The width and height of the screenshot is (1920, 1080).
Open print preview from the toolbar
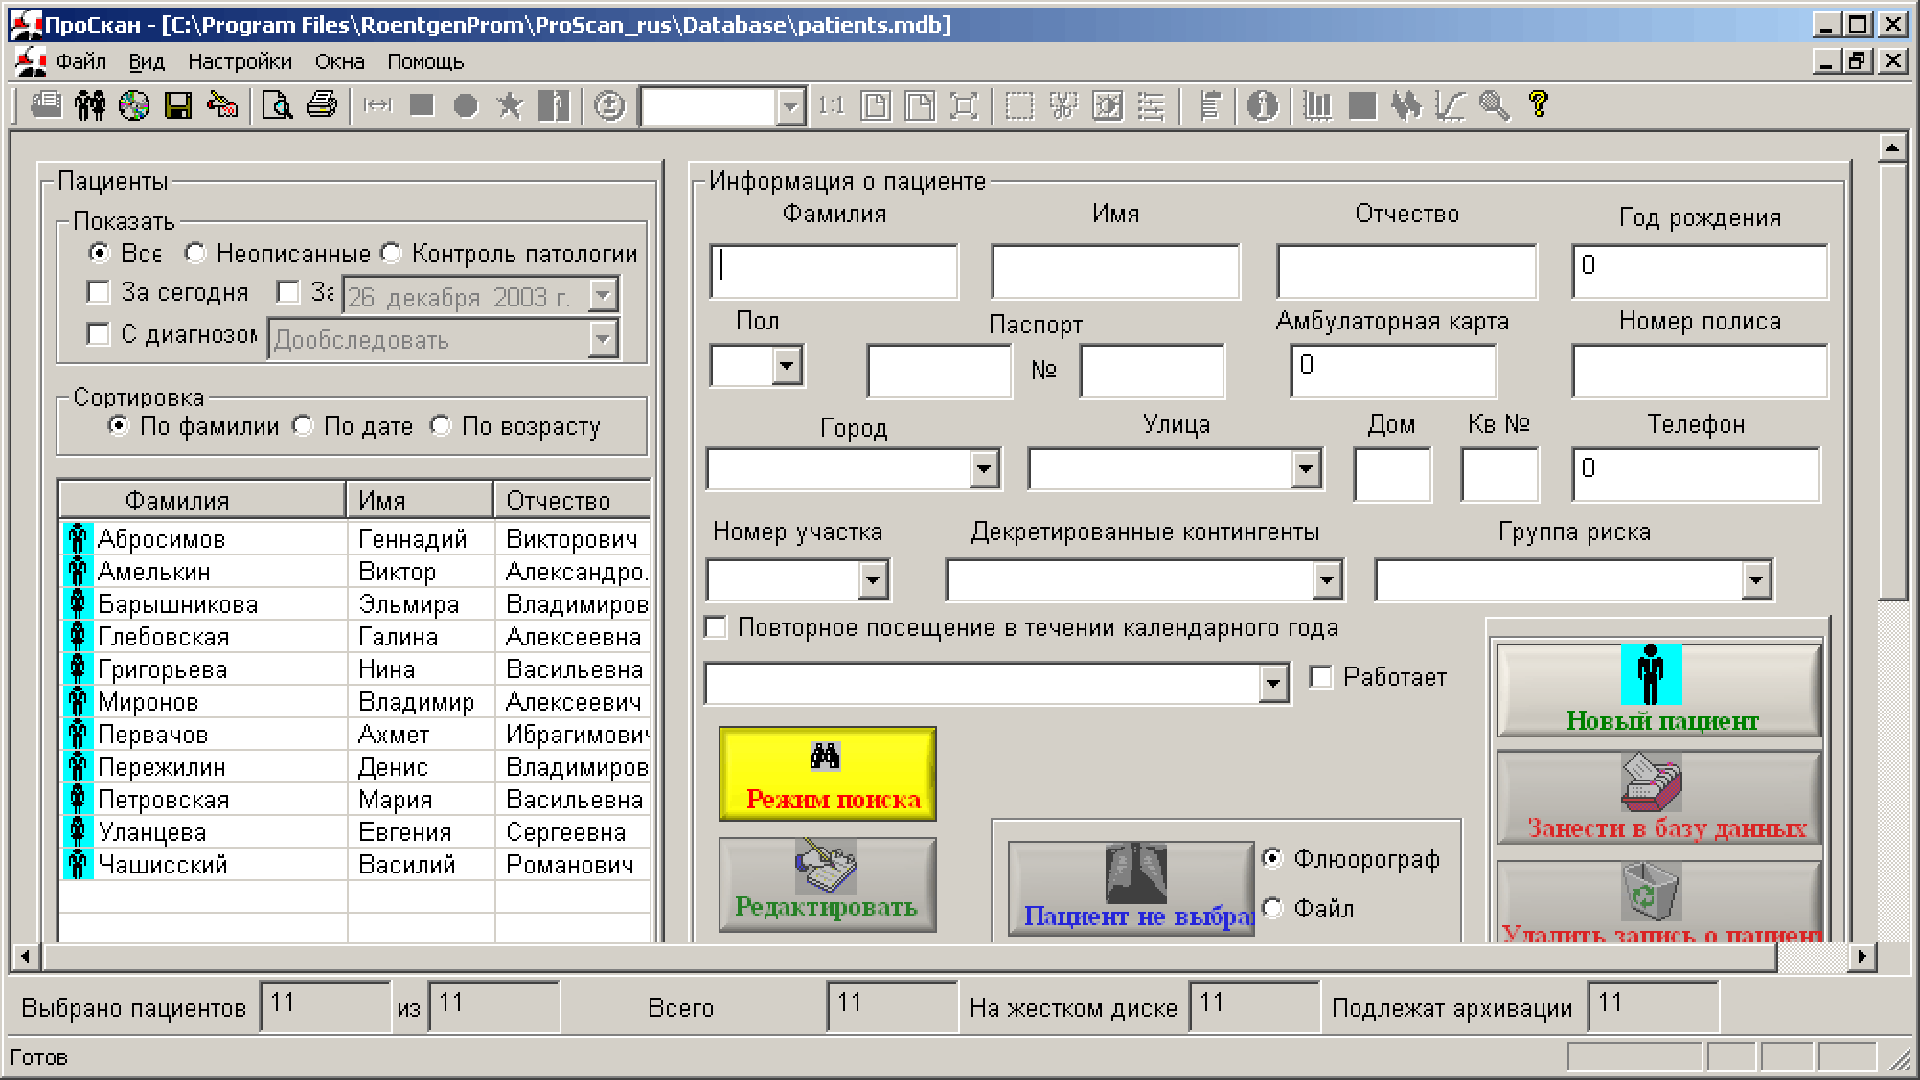coord(277,105)
